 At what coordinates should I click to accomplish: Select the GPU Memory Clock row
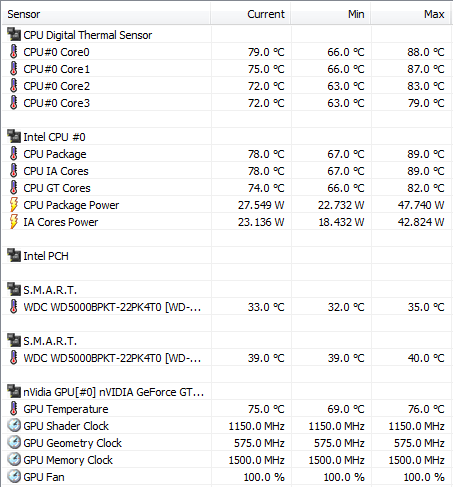(227, 460)
